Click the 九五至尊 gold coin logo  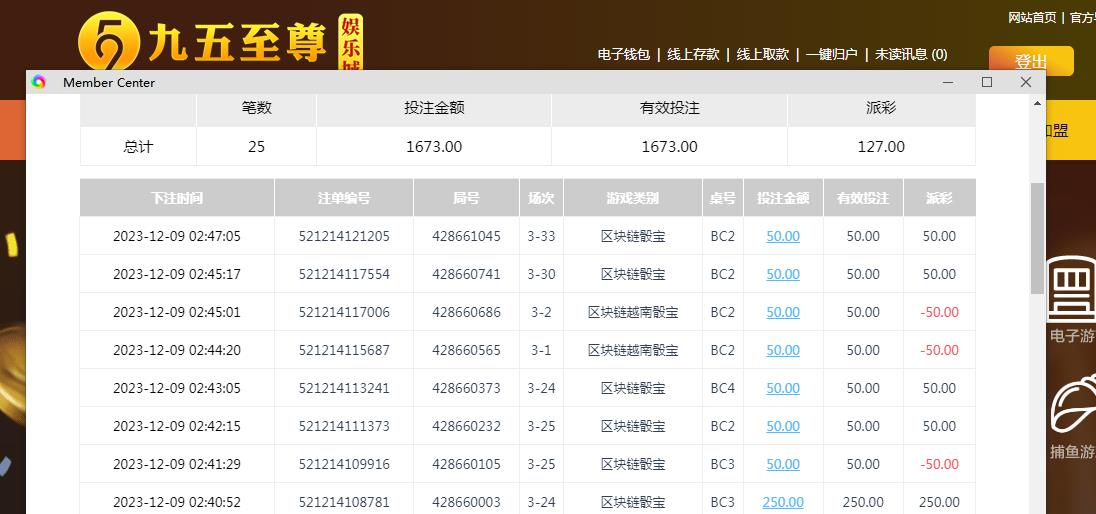(108, 41)
